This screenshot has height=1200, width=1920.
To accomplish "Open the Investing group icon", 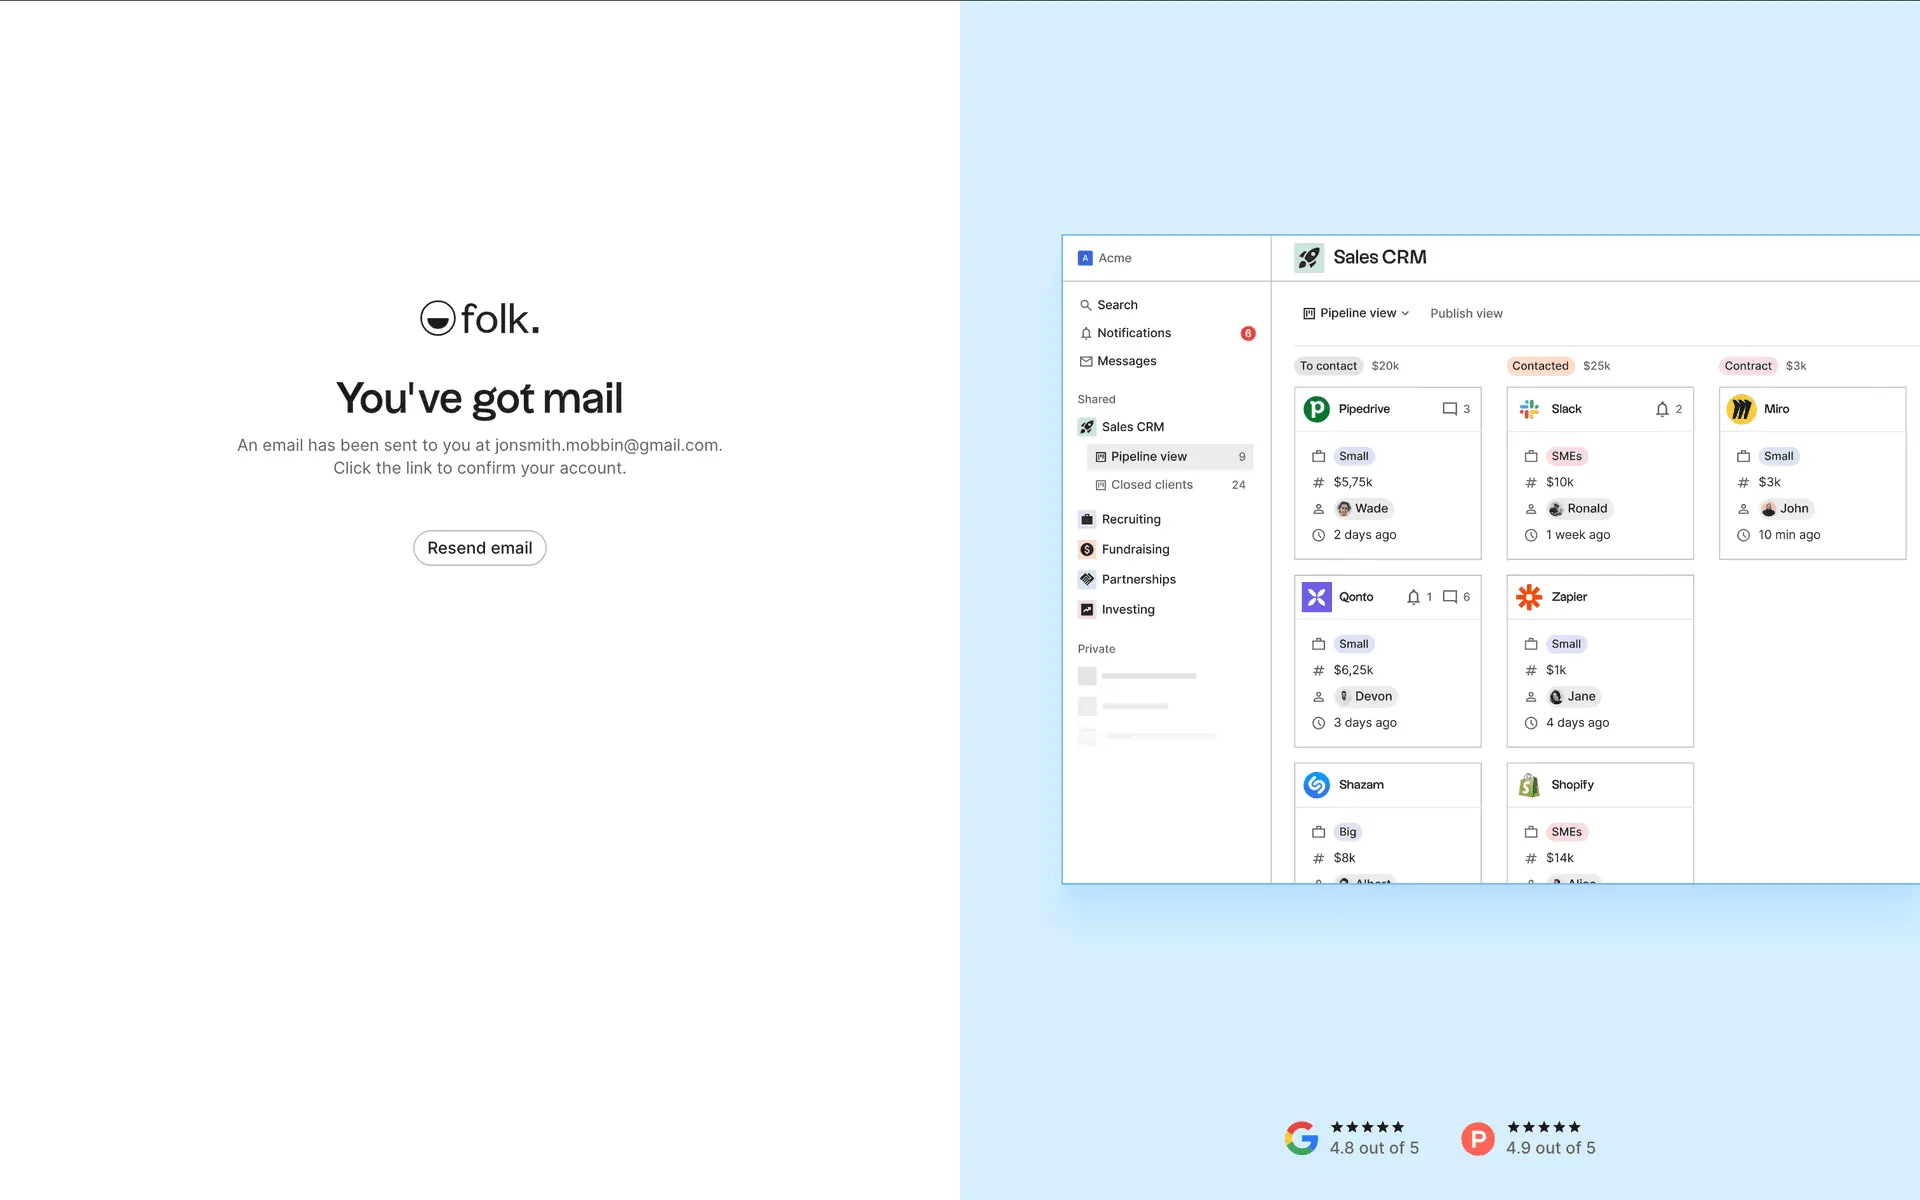I will coord(1087,609).
